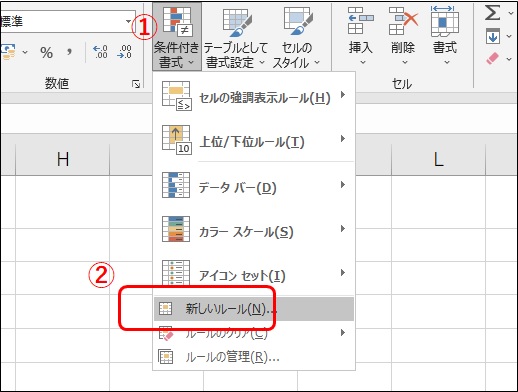Click the 書式 cells button

pos(445,36)
